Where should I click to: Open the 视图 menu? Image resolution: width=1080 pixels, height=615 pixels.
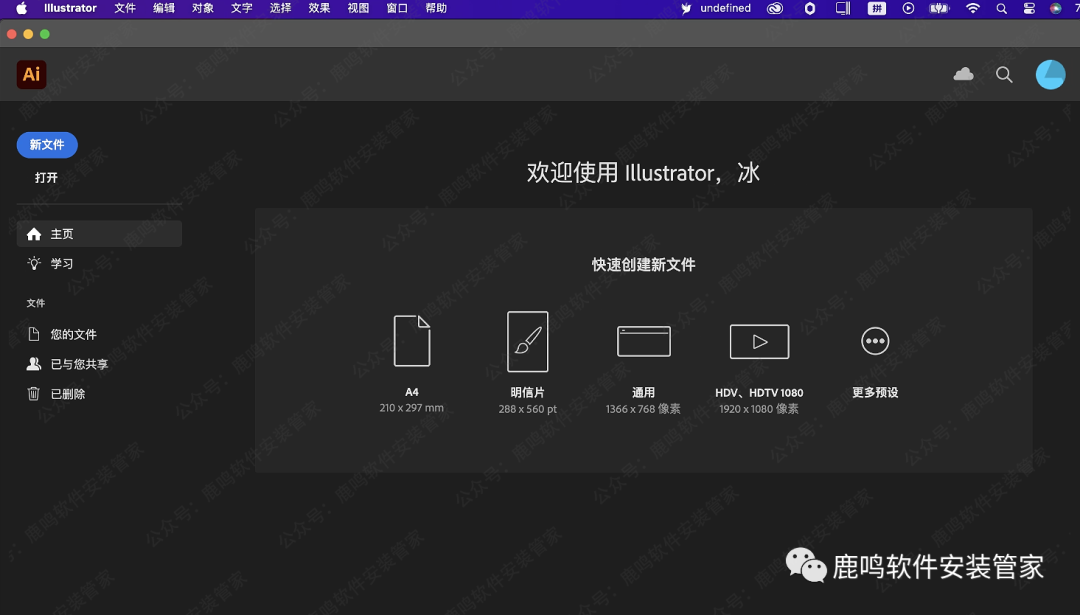click(358, 8)
